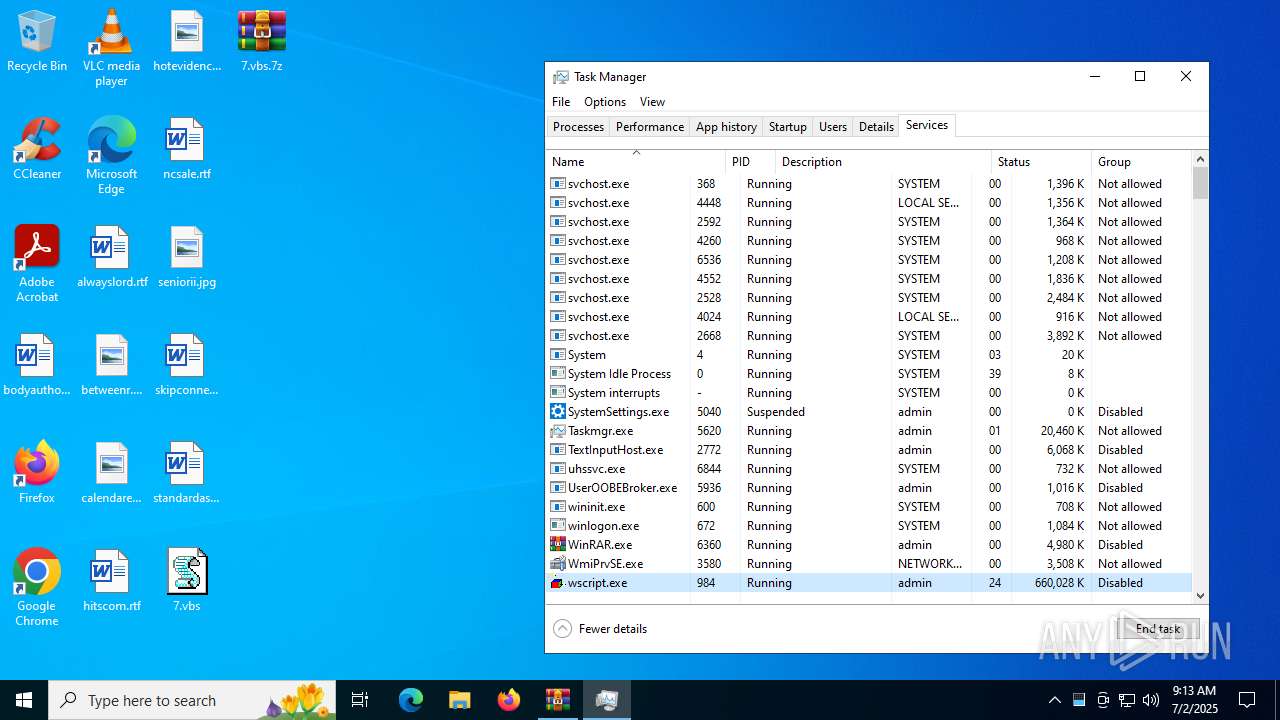The image size is (1280, 720).
Task: Select the Taskmgr.exe process row
Action: click(x=868, y=431)
